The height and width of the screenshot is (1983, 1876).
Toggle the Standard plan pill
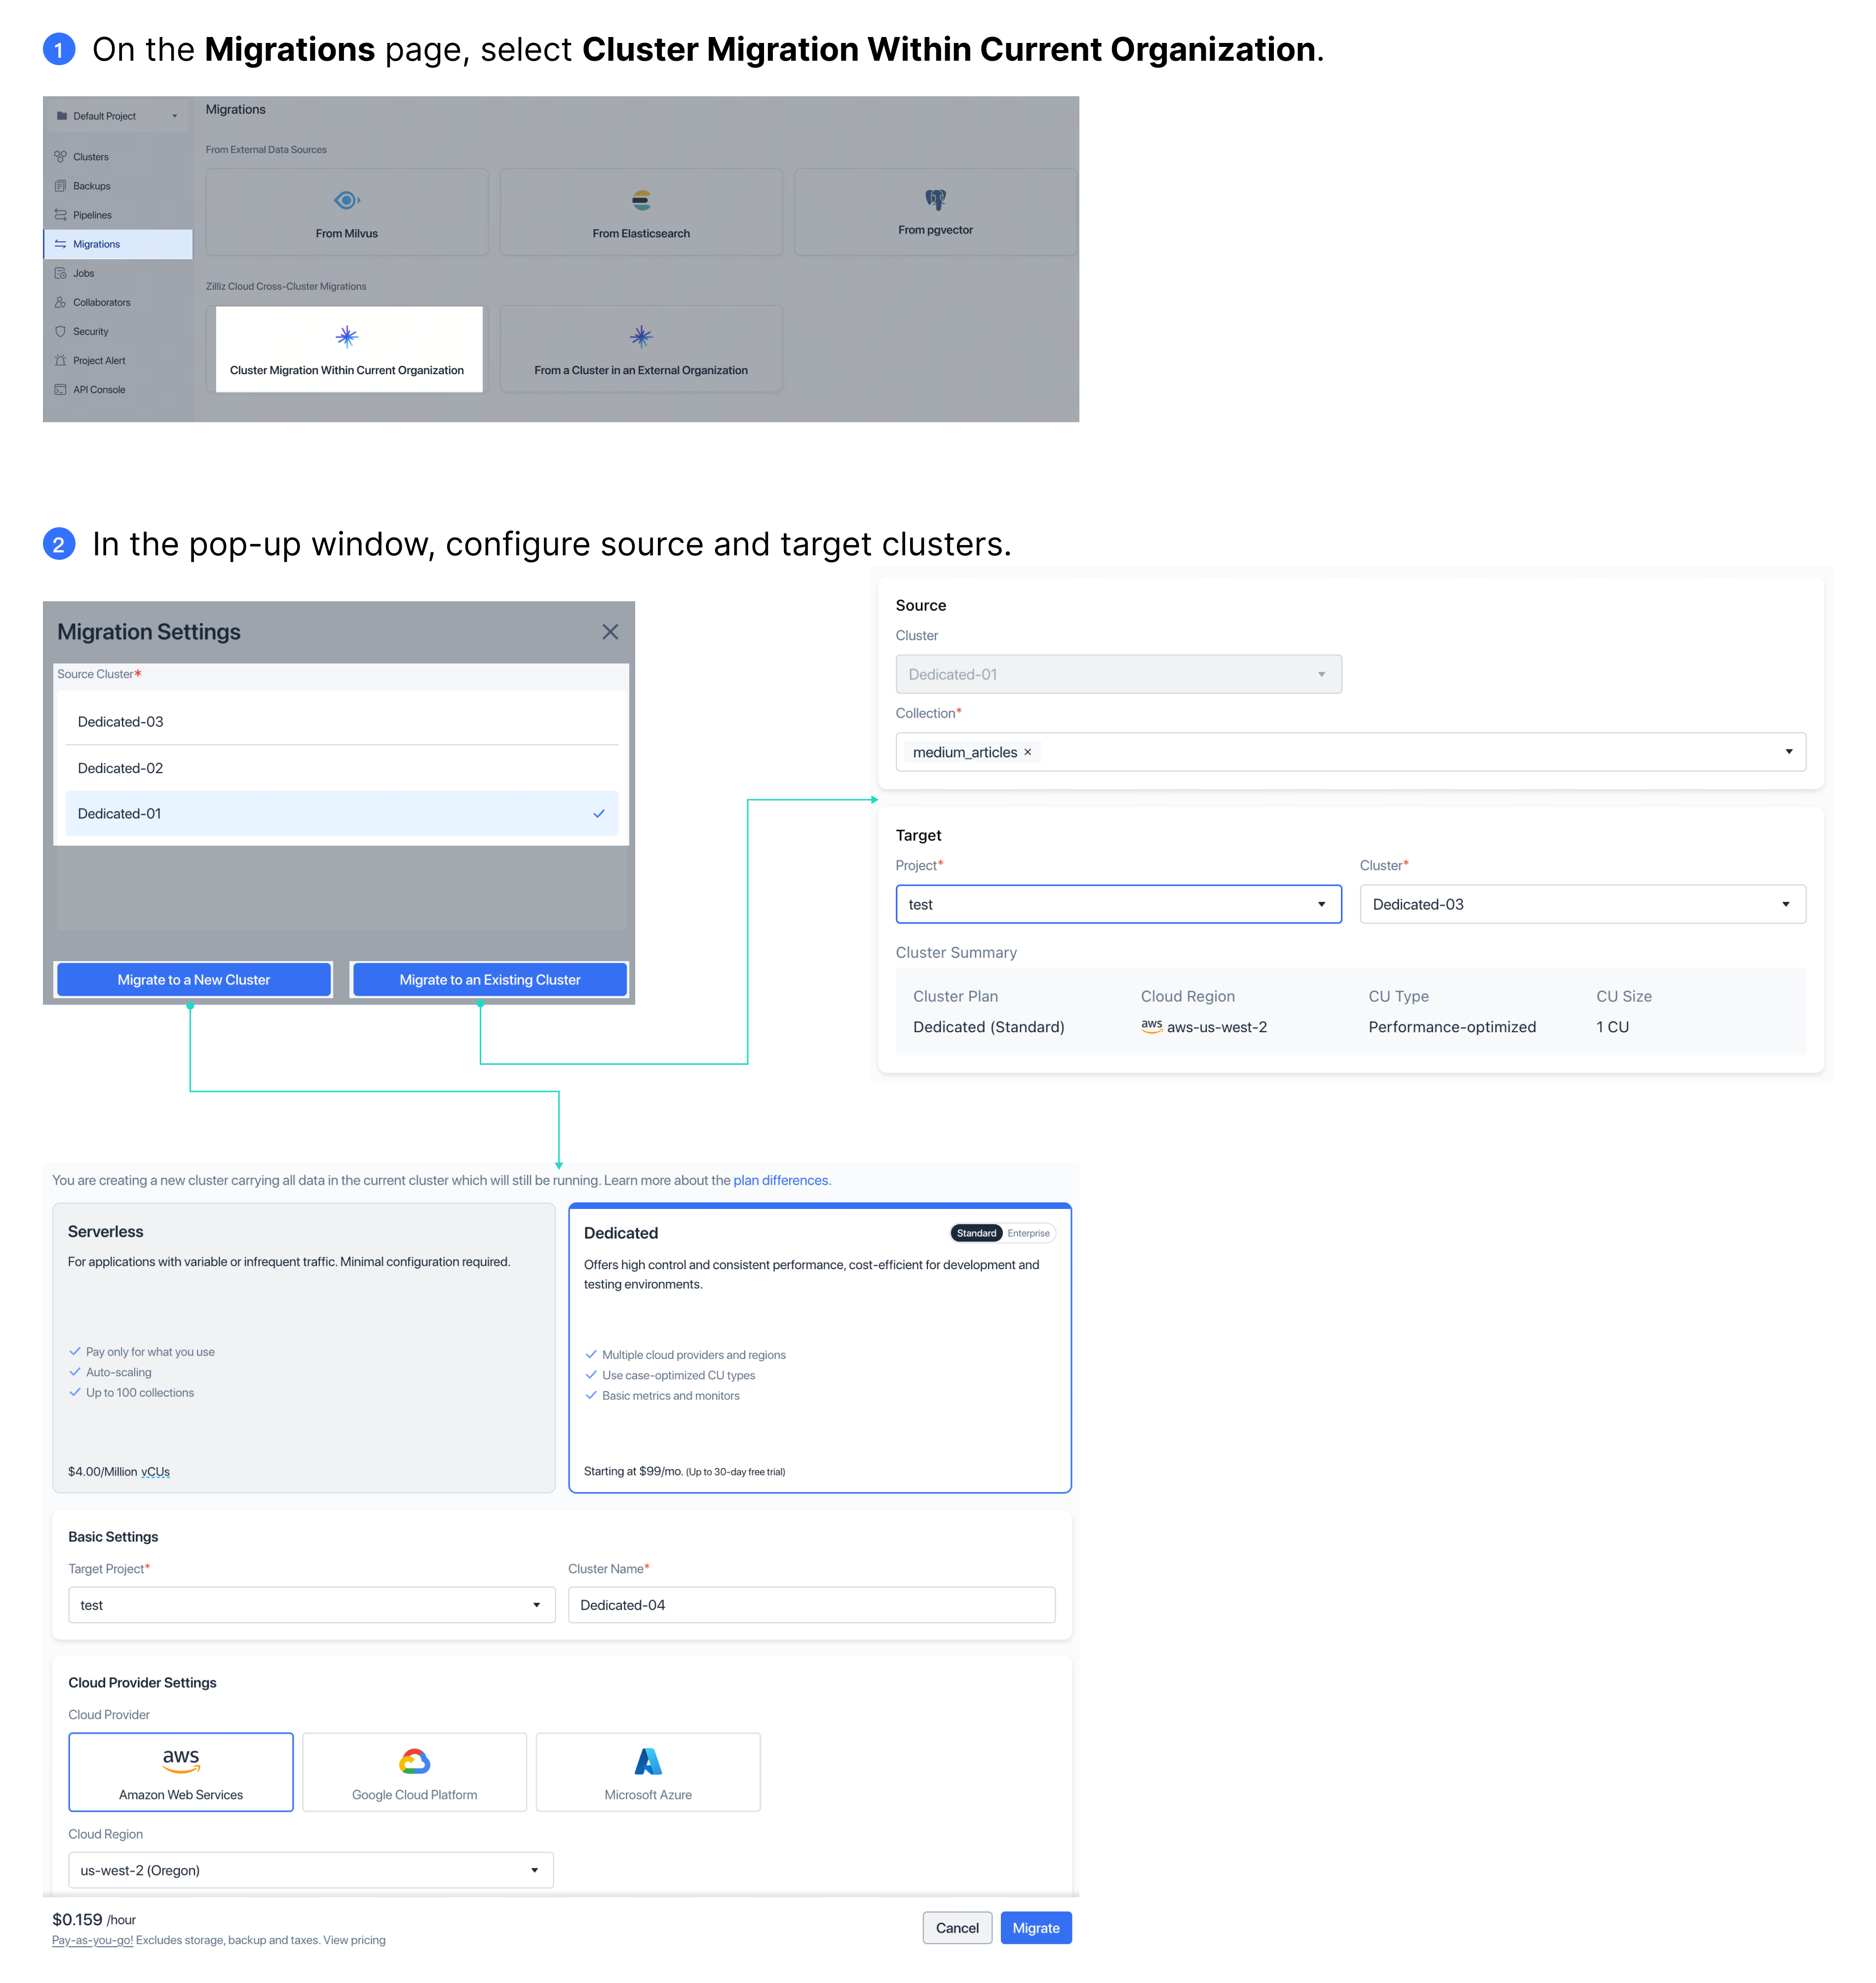click(976, 1233)
